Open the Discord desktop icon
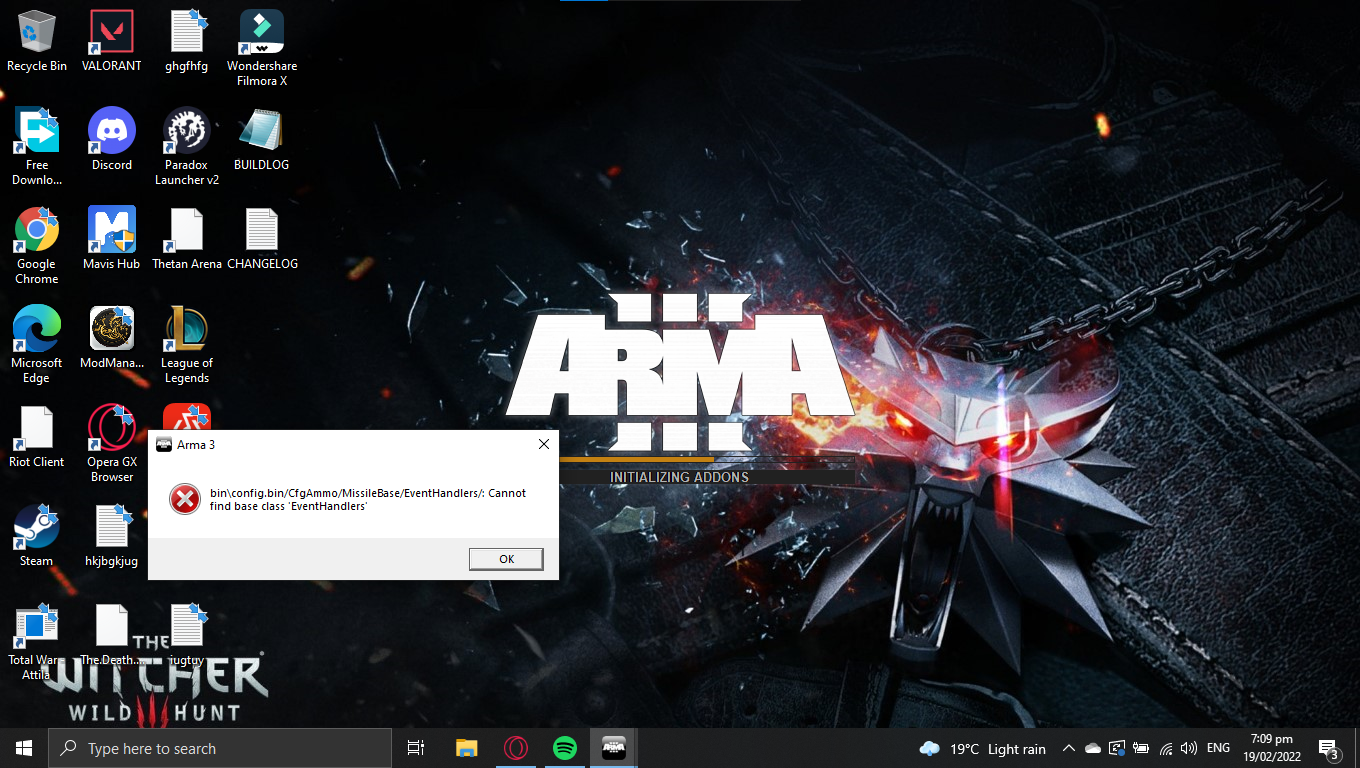 click(111, 133)
